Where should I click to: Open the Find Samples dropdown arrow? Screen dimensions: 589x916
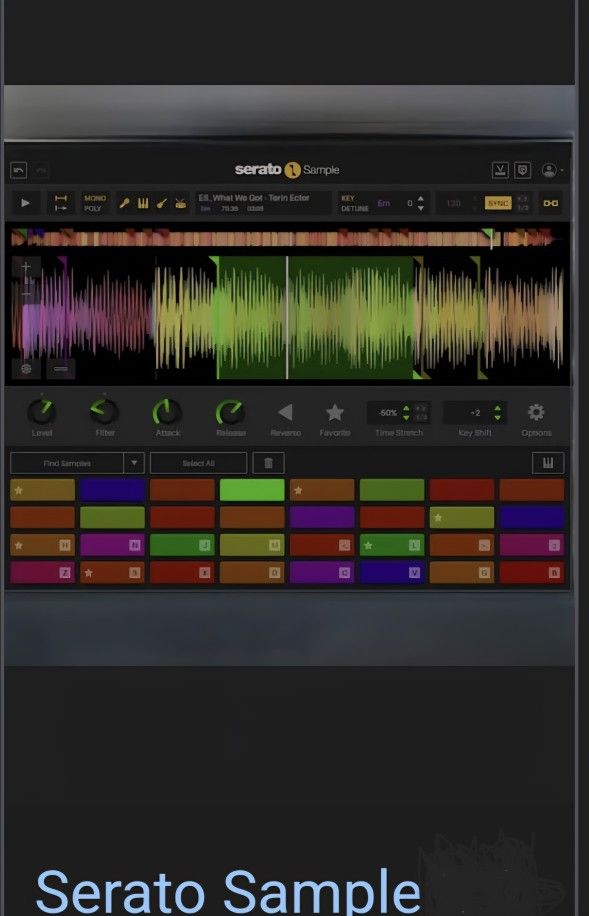coord(134,463)
